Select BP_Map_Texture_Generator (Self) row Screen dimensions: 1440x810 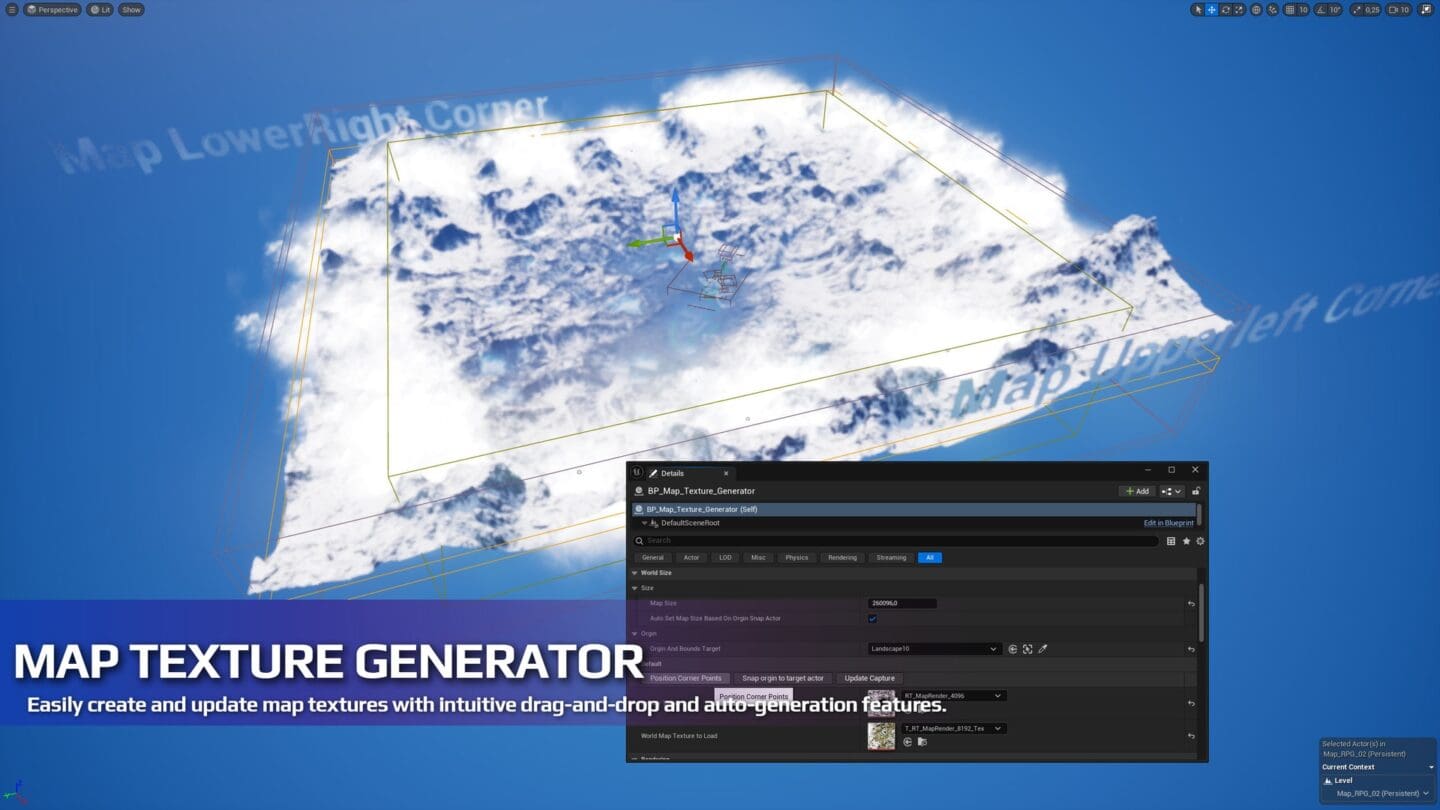[914, 509]
